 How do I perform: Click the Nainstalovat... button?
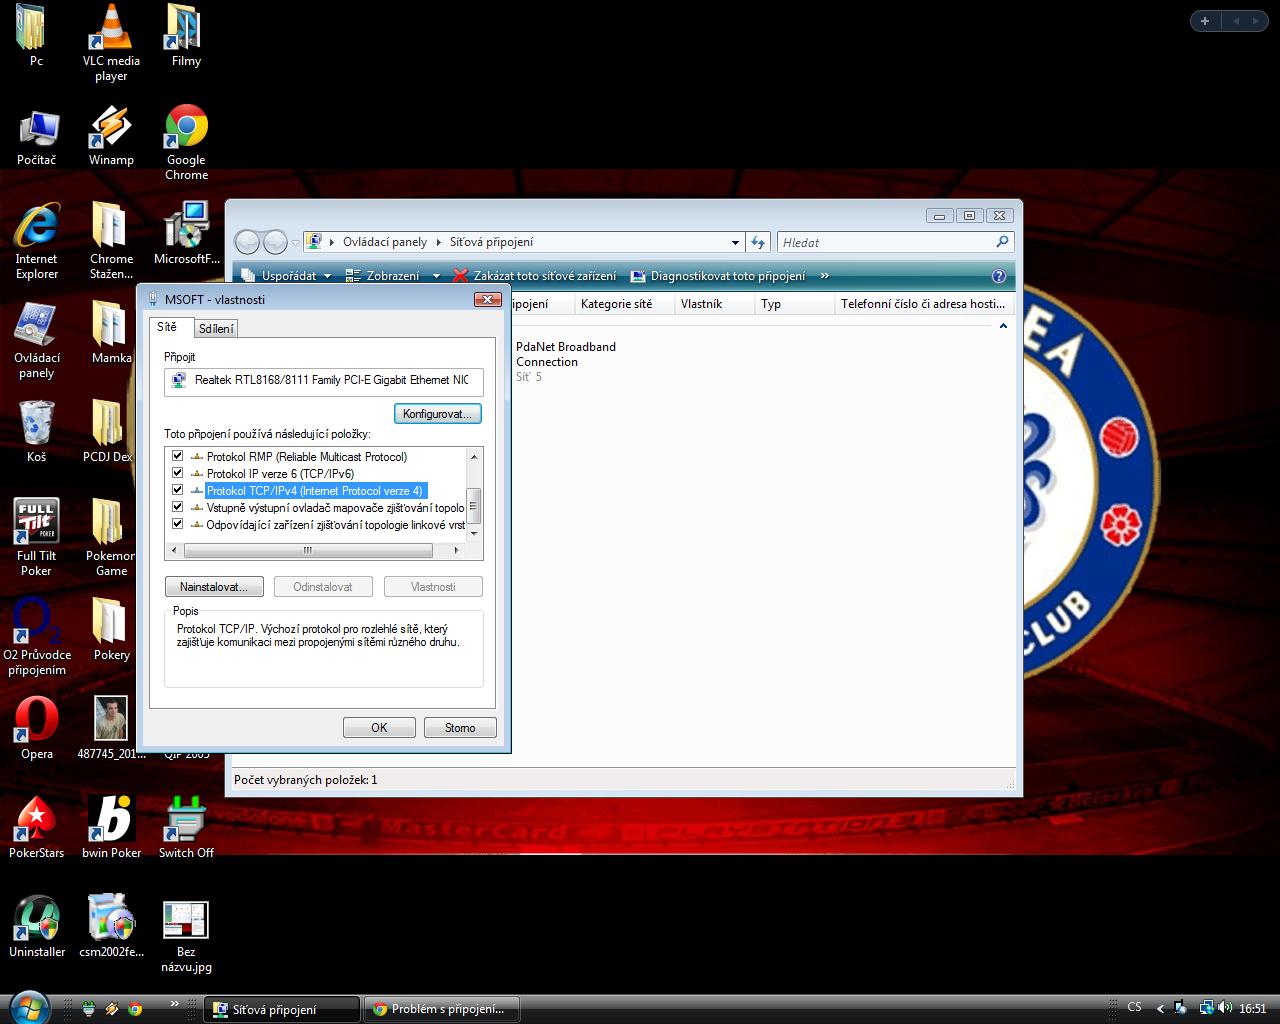[x=214, y=587]
